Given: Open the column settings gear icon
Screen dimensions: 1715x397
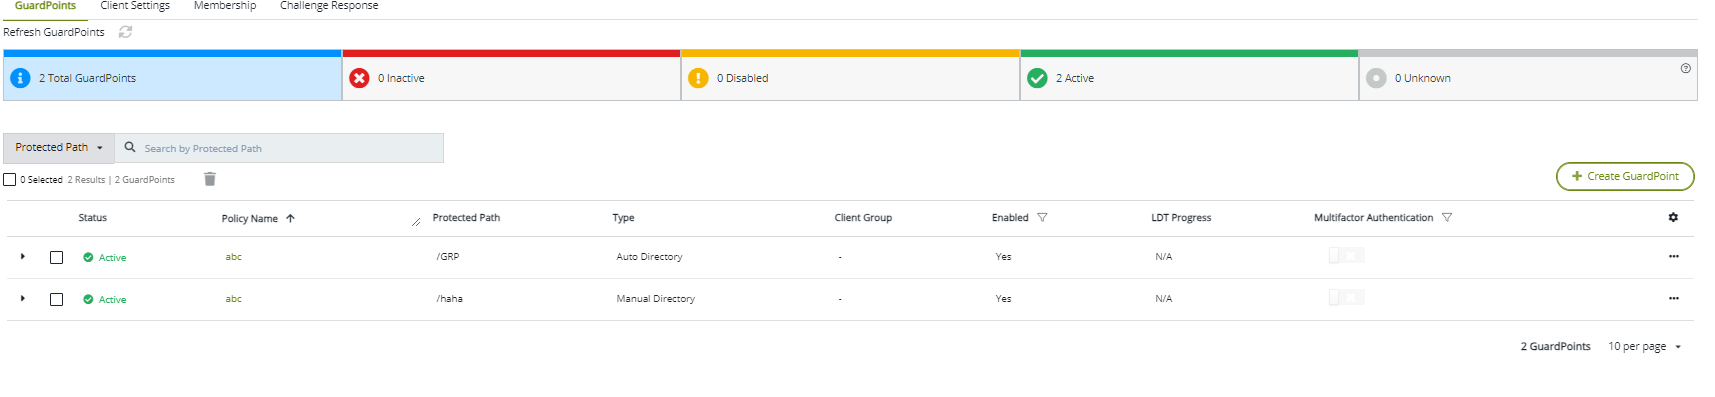Looking at the screenshot, I should [1673, 217].
